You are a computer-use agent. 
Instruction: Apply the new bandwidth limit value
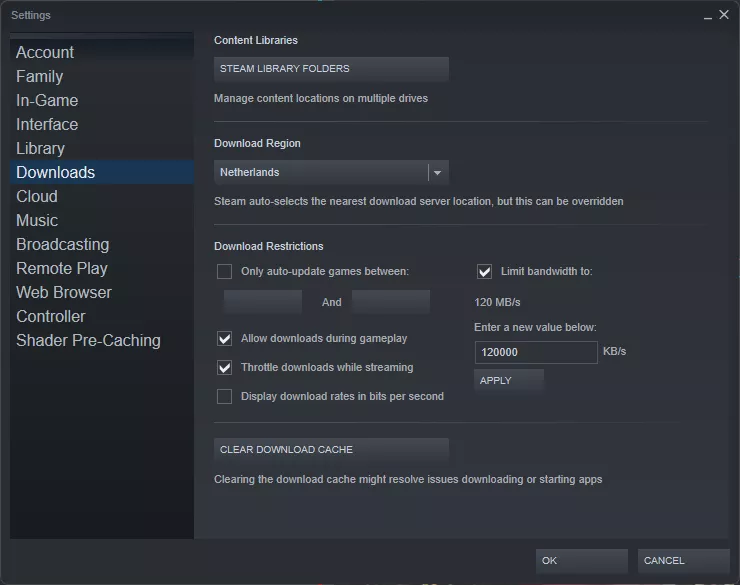pyautogui.click(x=509, y=381)
